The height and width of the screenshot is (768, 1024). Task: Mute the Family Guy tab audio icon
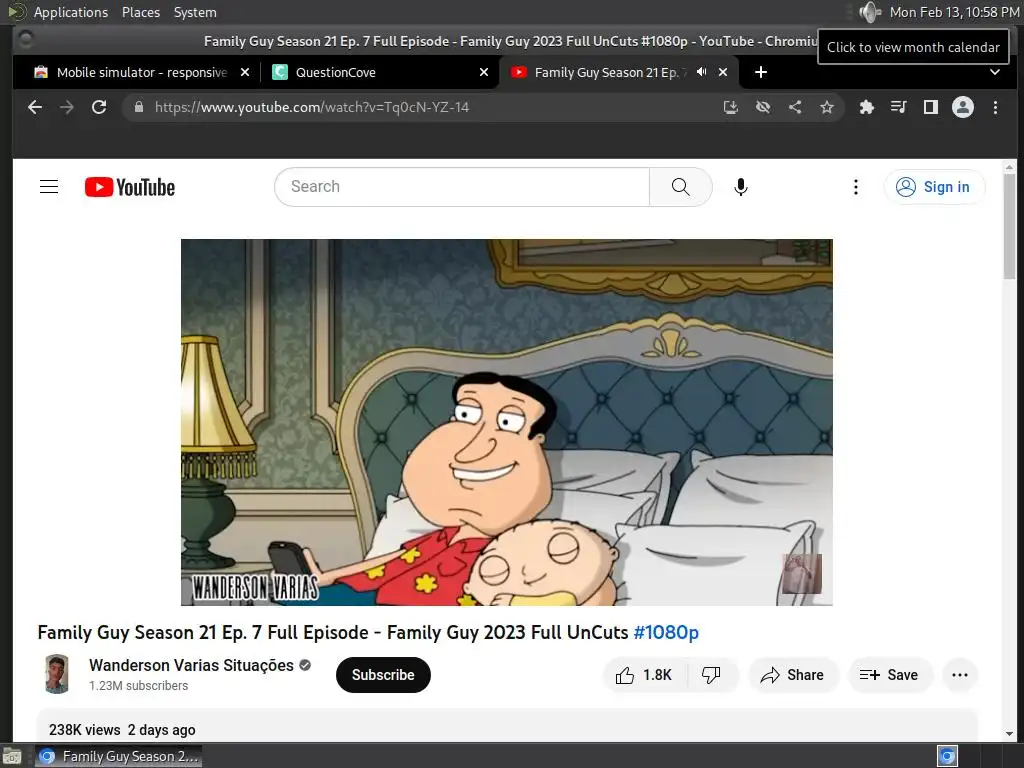701,72
